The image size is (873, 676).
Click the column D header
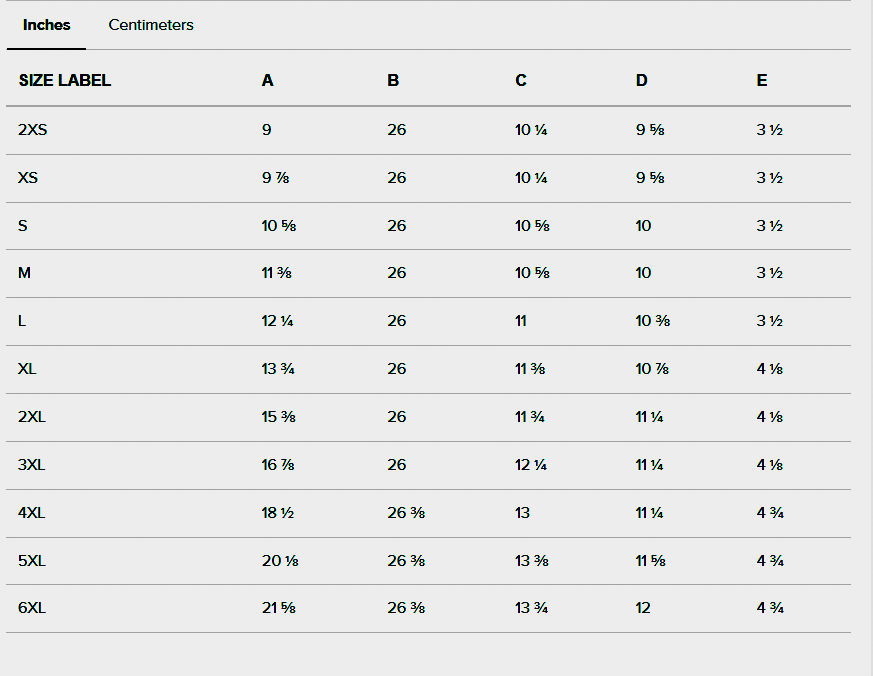[641, 81]
